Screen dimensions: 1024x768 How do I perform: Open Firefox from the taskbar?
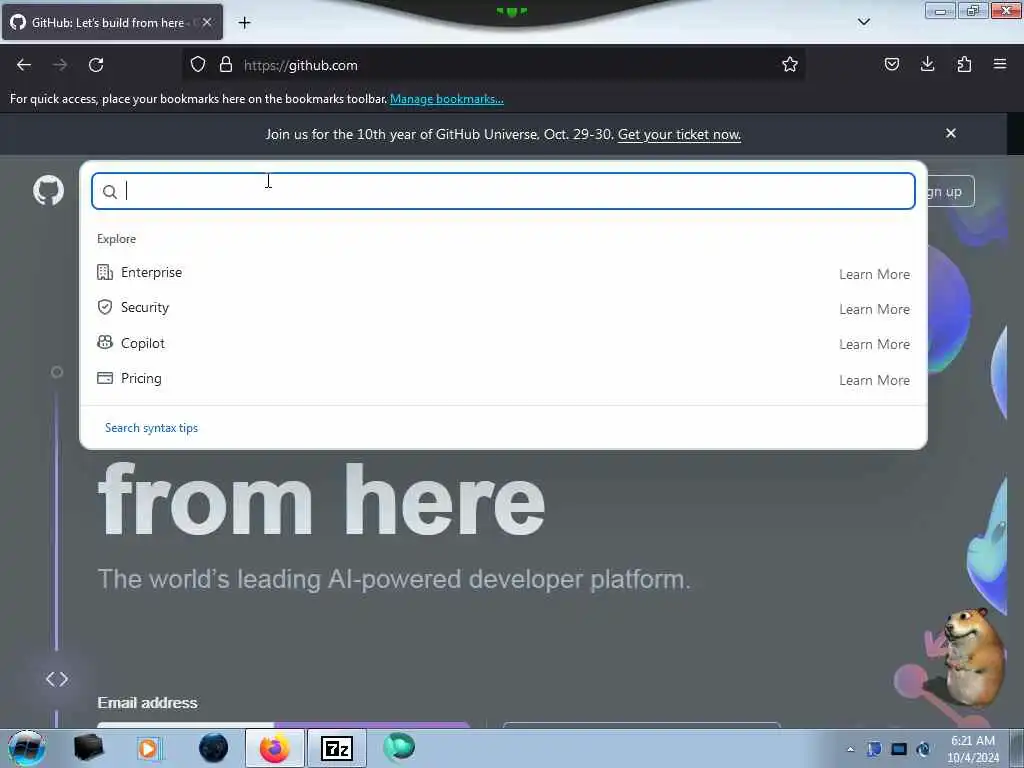pyautogui.click(x=275, y=748)
